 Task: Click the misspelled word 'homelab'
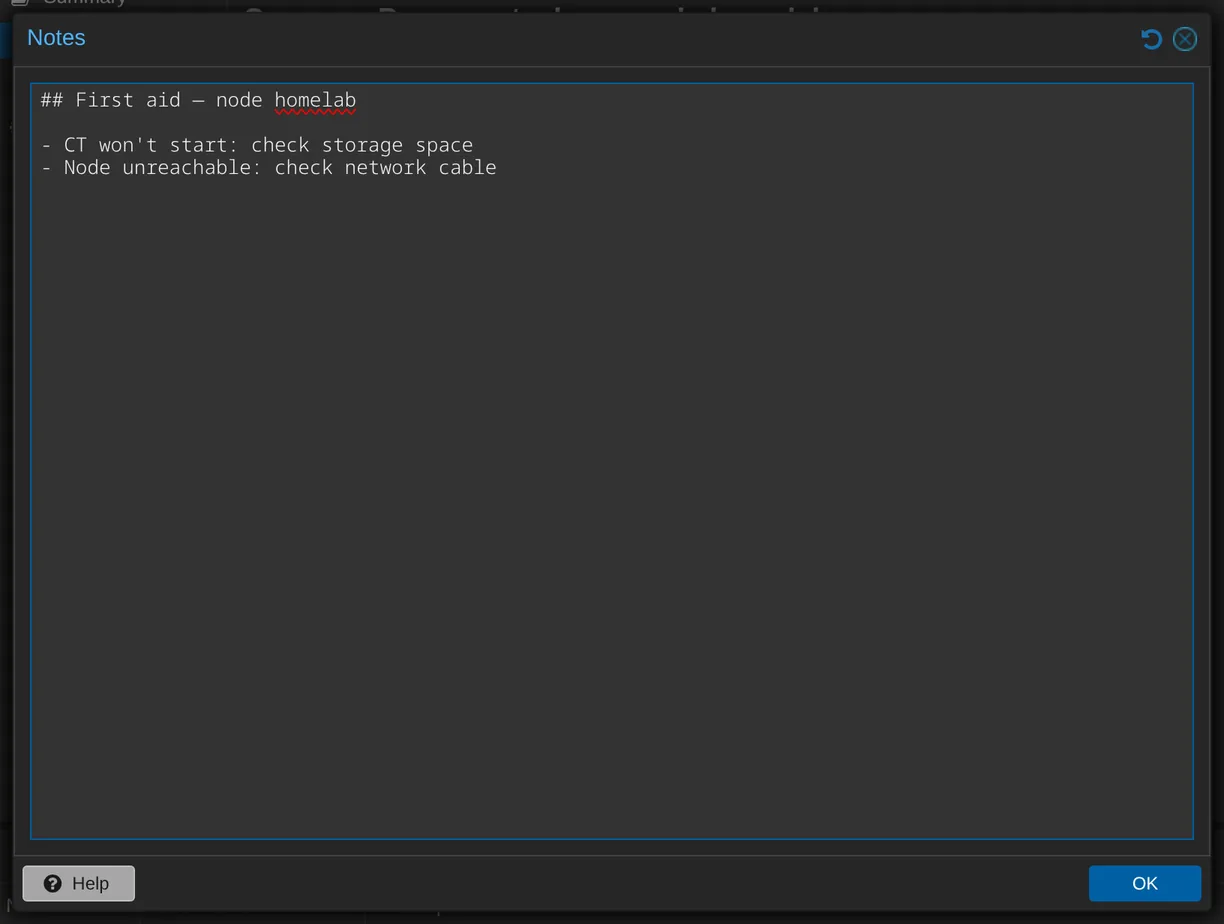pos(315,100)
